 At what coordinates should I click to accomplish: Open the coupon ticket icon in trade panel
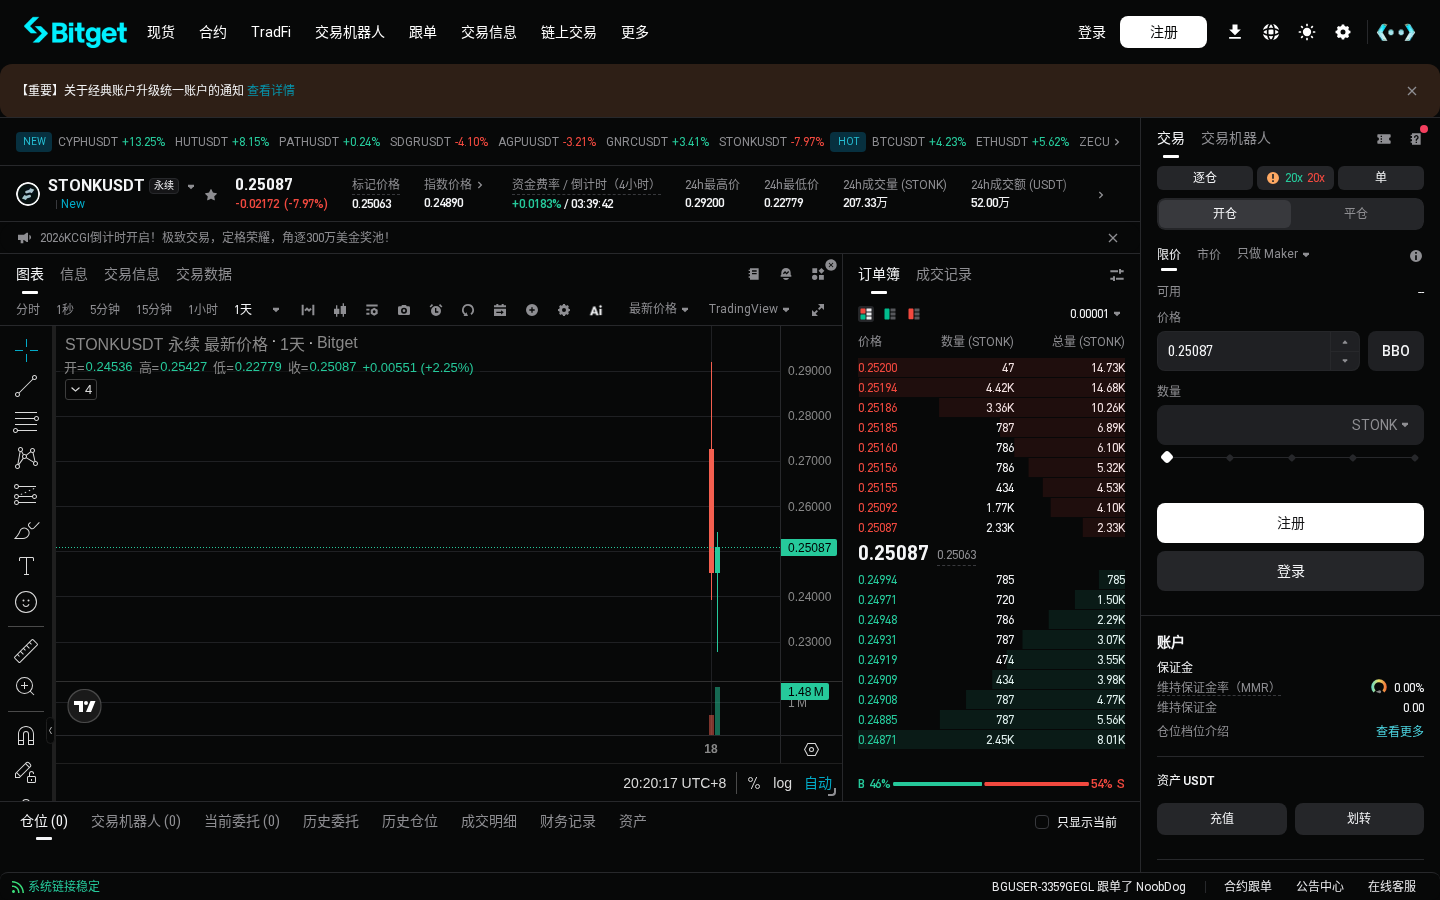click(x=1384, y=139)
